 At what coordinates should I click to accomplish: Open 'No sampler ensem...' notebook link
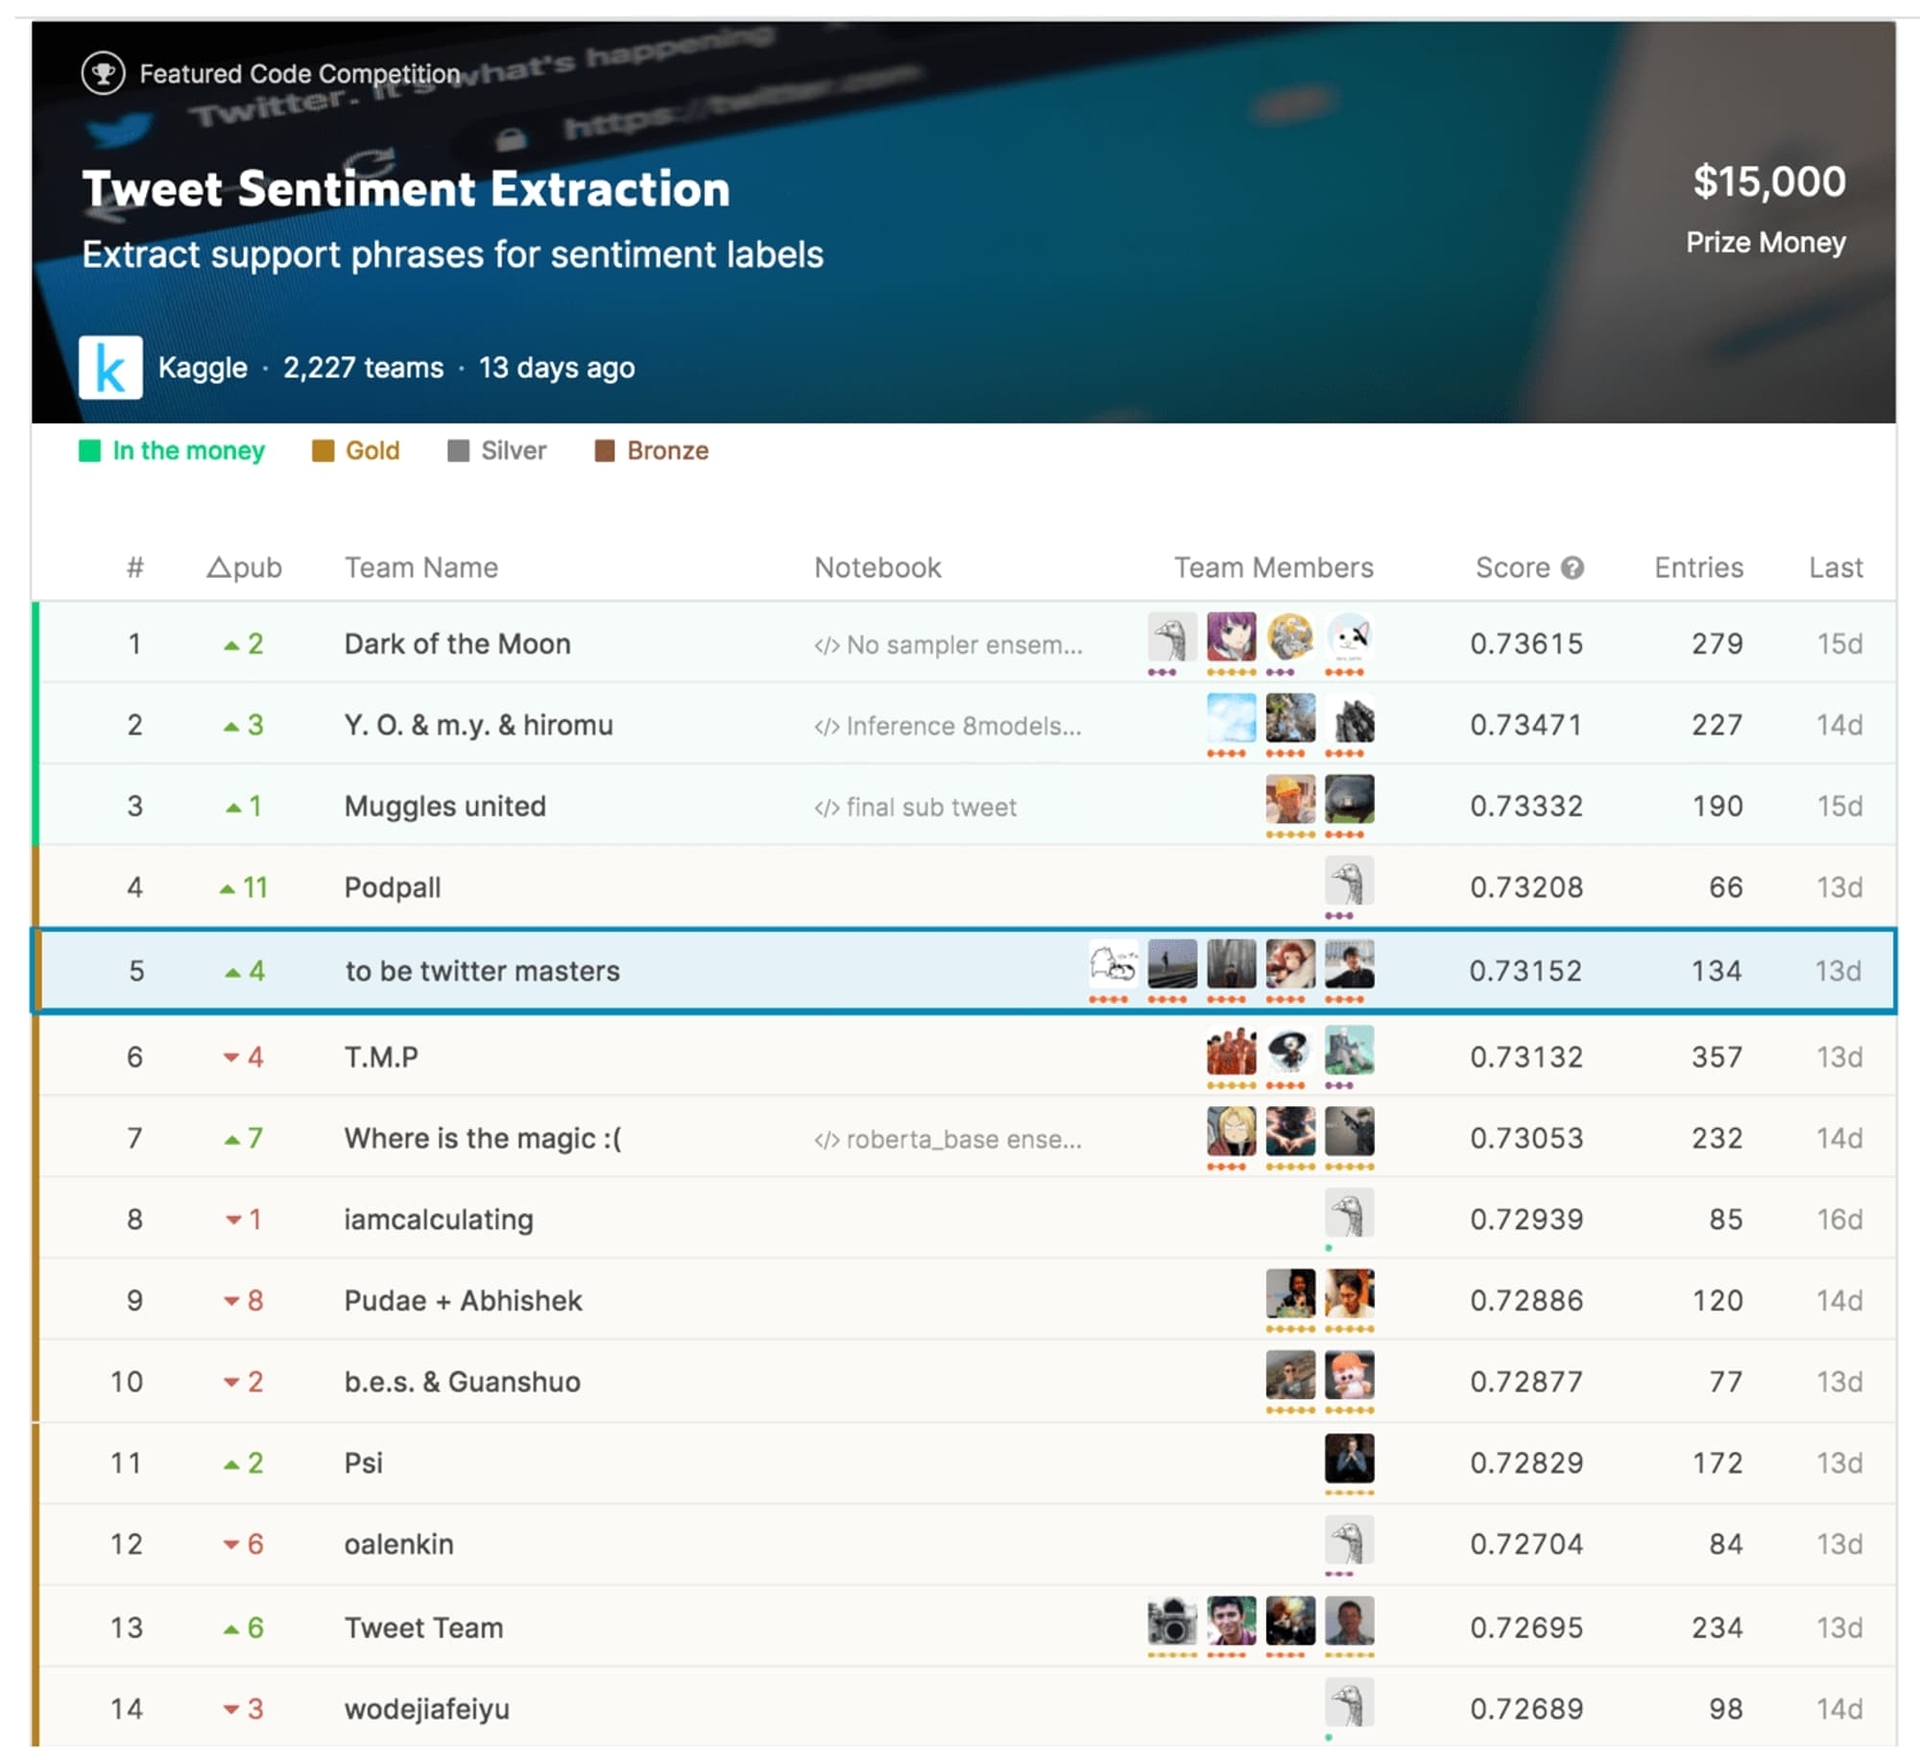947,645
